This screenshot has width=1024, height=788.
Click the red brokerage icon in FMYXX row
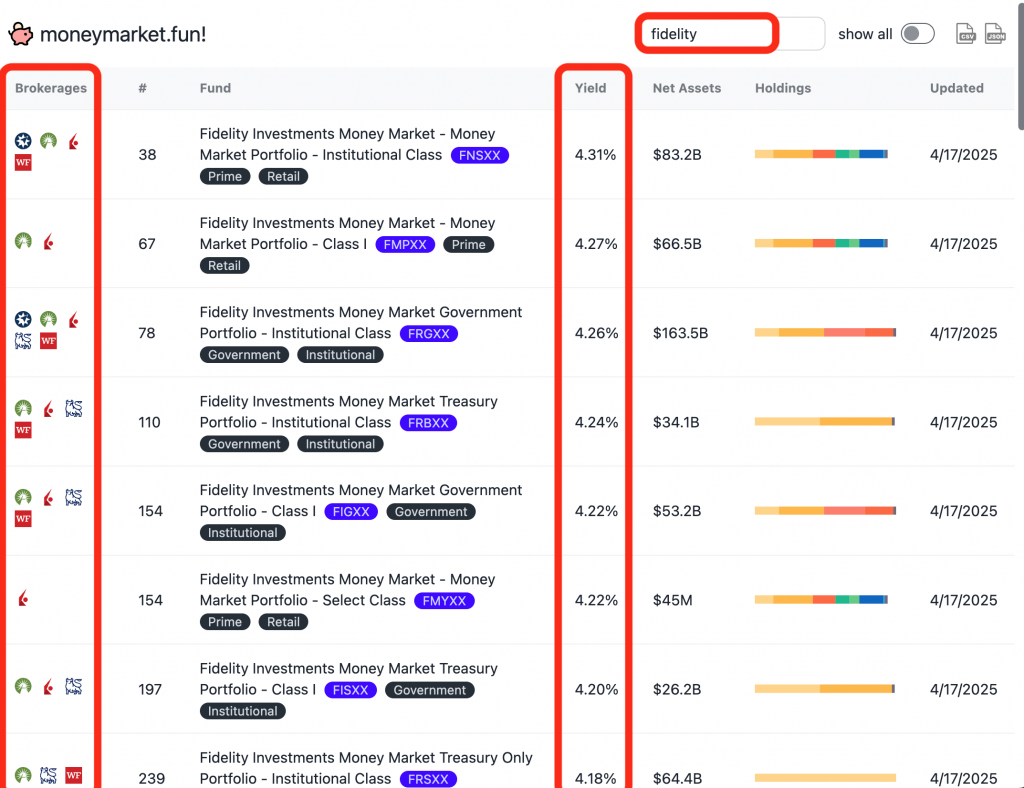[23, 599]
